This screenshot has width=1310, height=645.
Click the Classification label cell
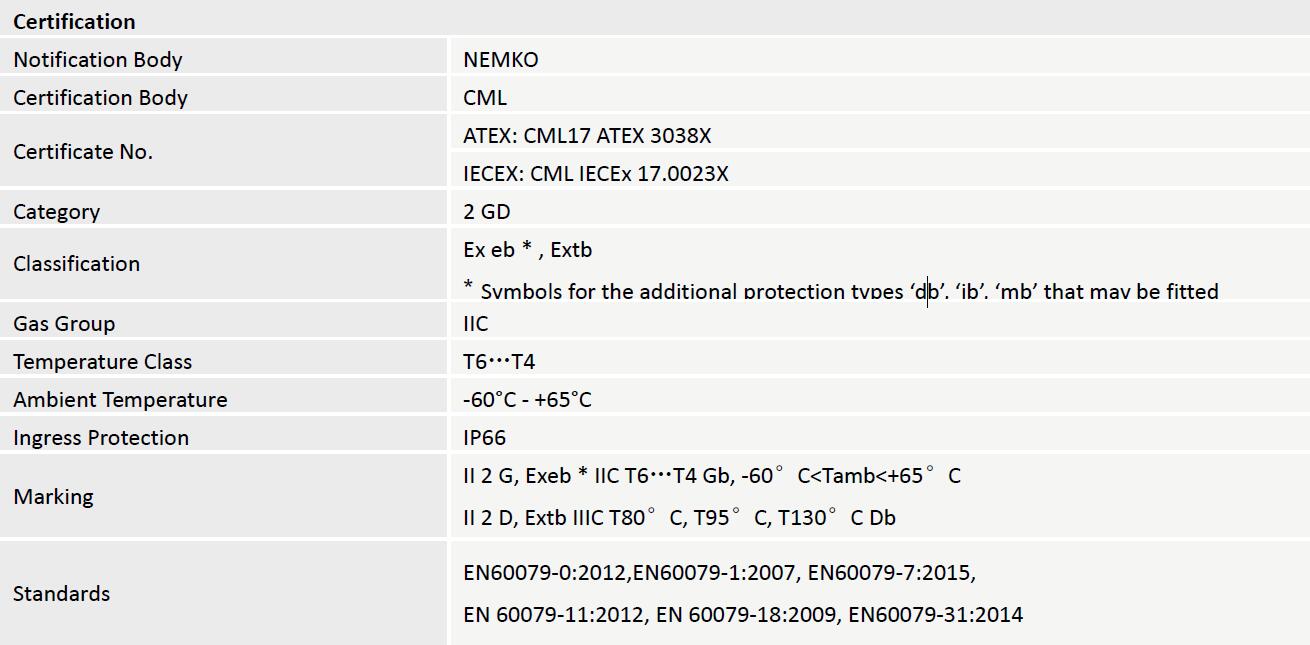[76, 263]
